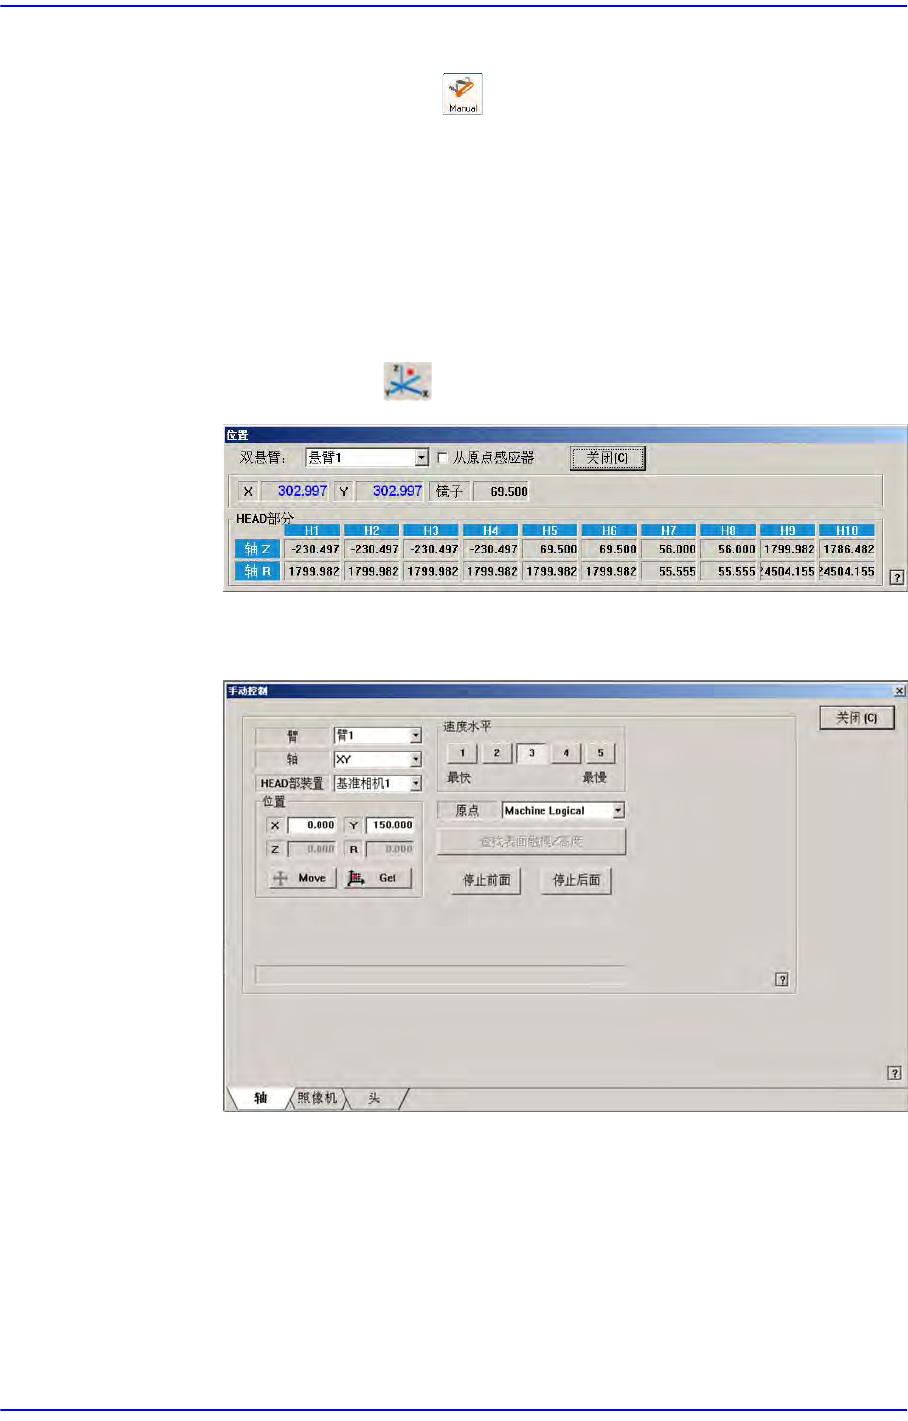
Task: Open the HEAD部装置 dropdown showing 基准相机1
Action: (378, 784)
